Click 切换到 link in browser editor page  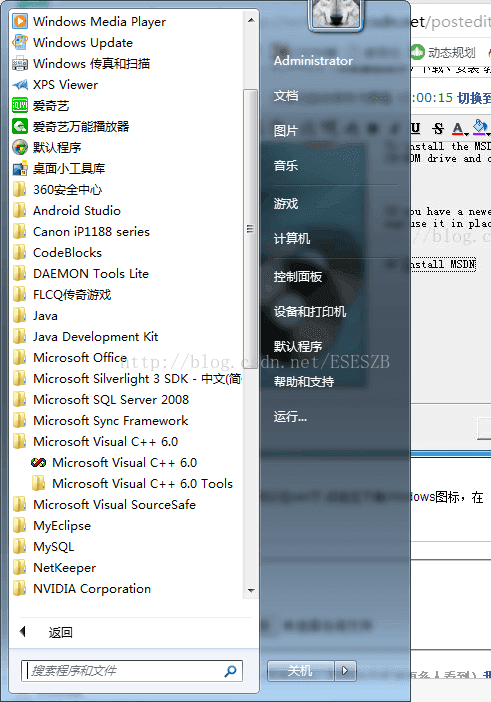pos(474,98)
